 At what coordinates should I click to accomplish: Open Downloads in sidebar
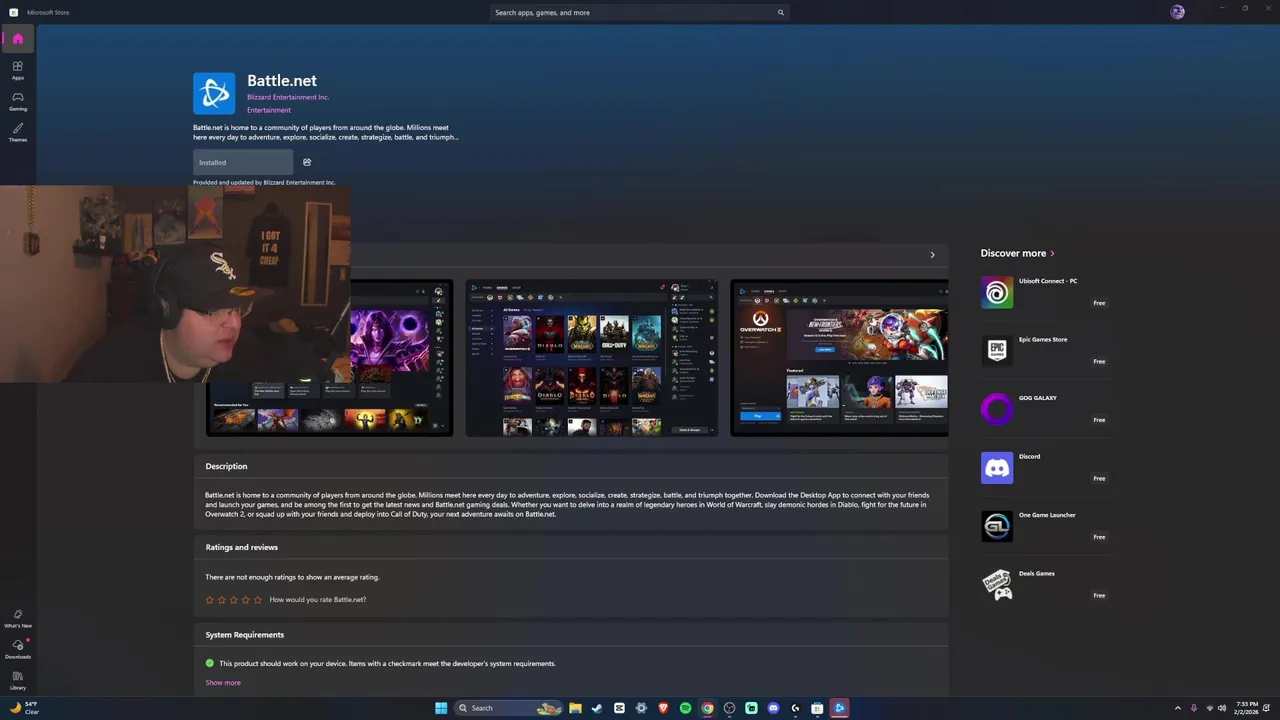(x=18, y=650)
